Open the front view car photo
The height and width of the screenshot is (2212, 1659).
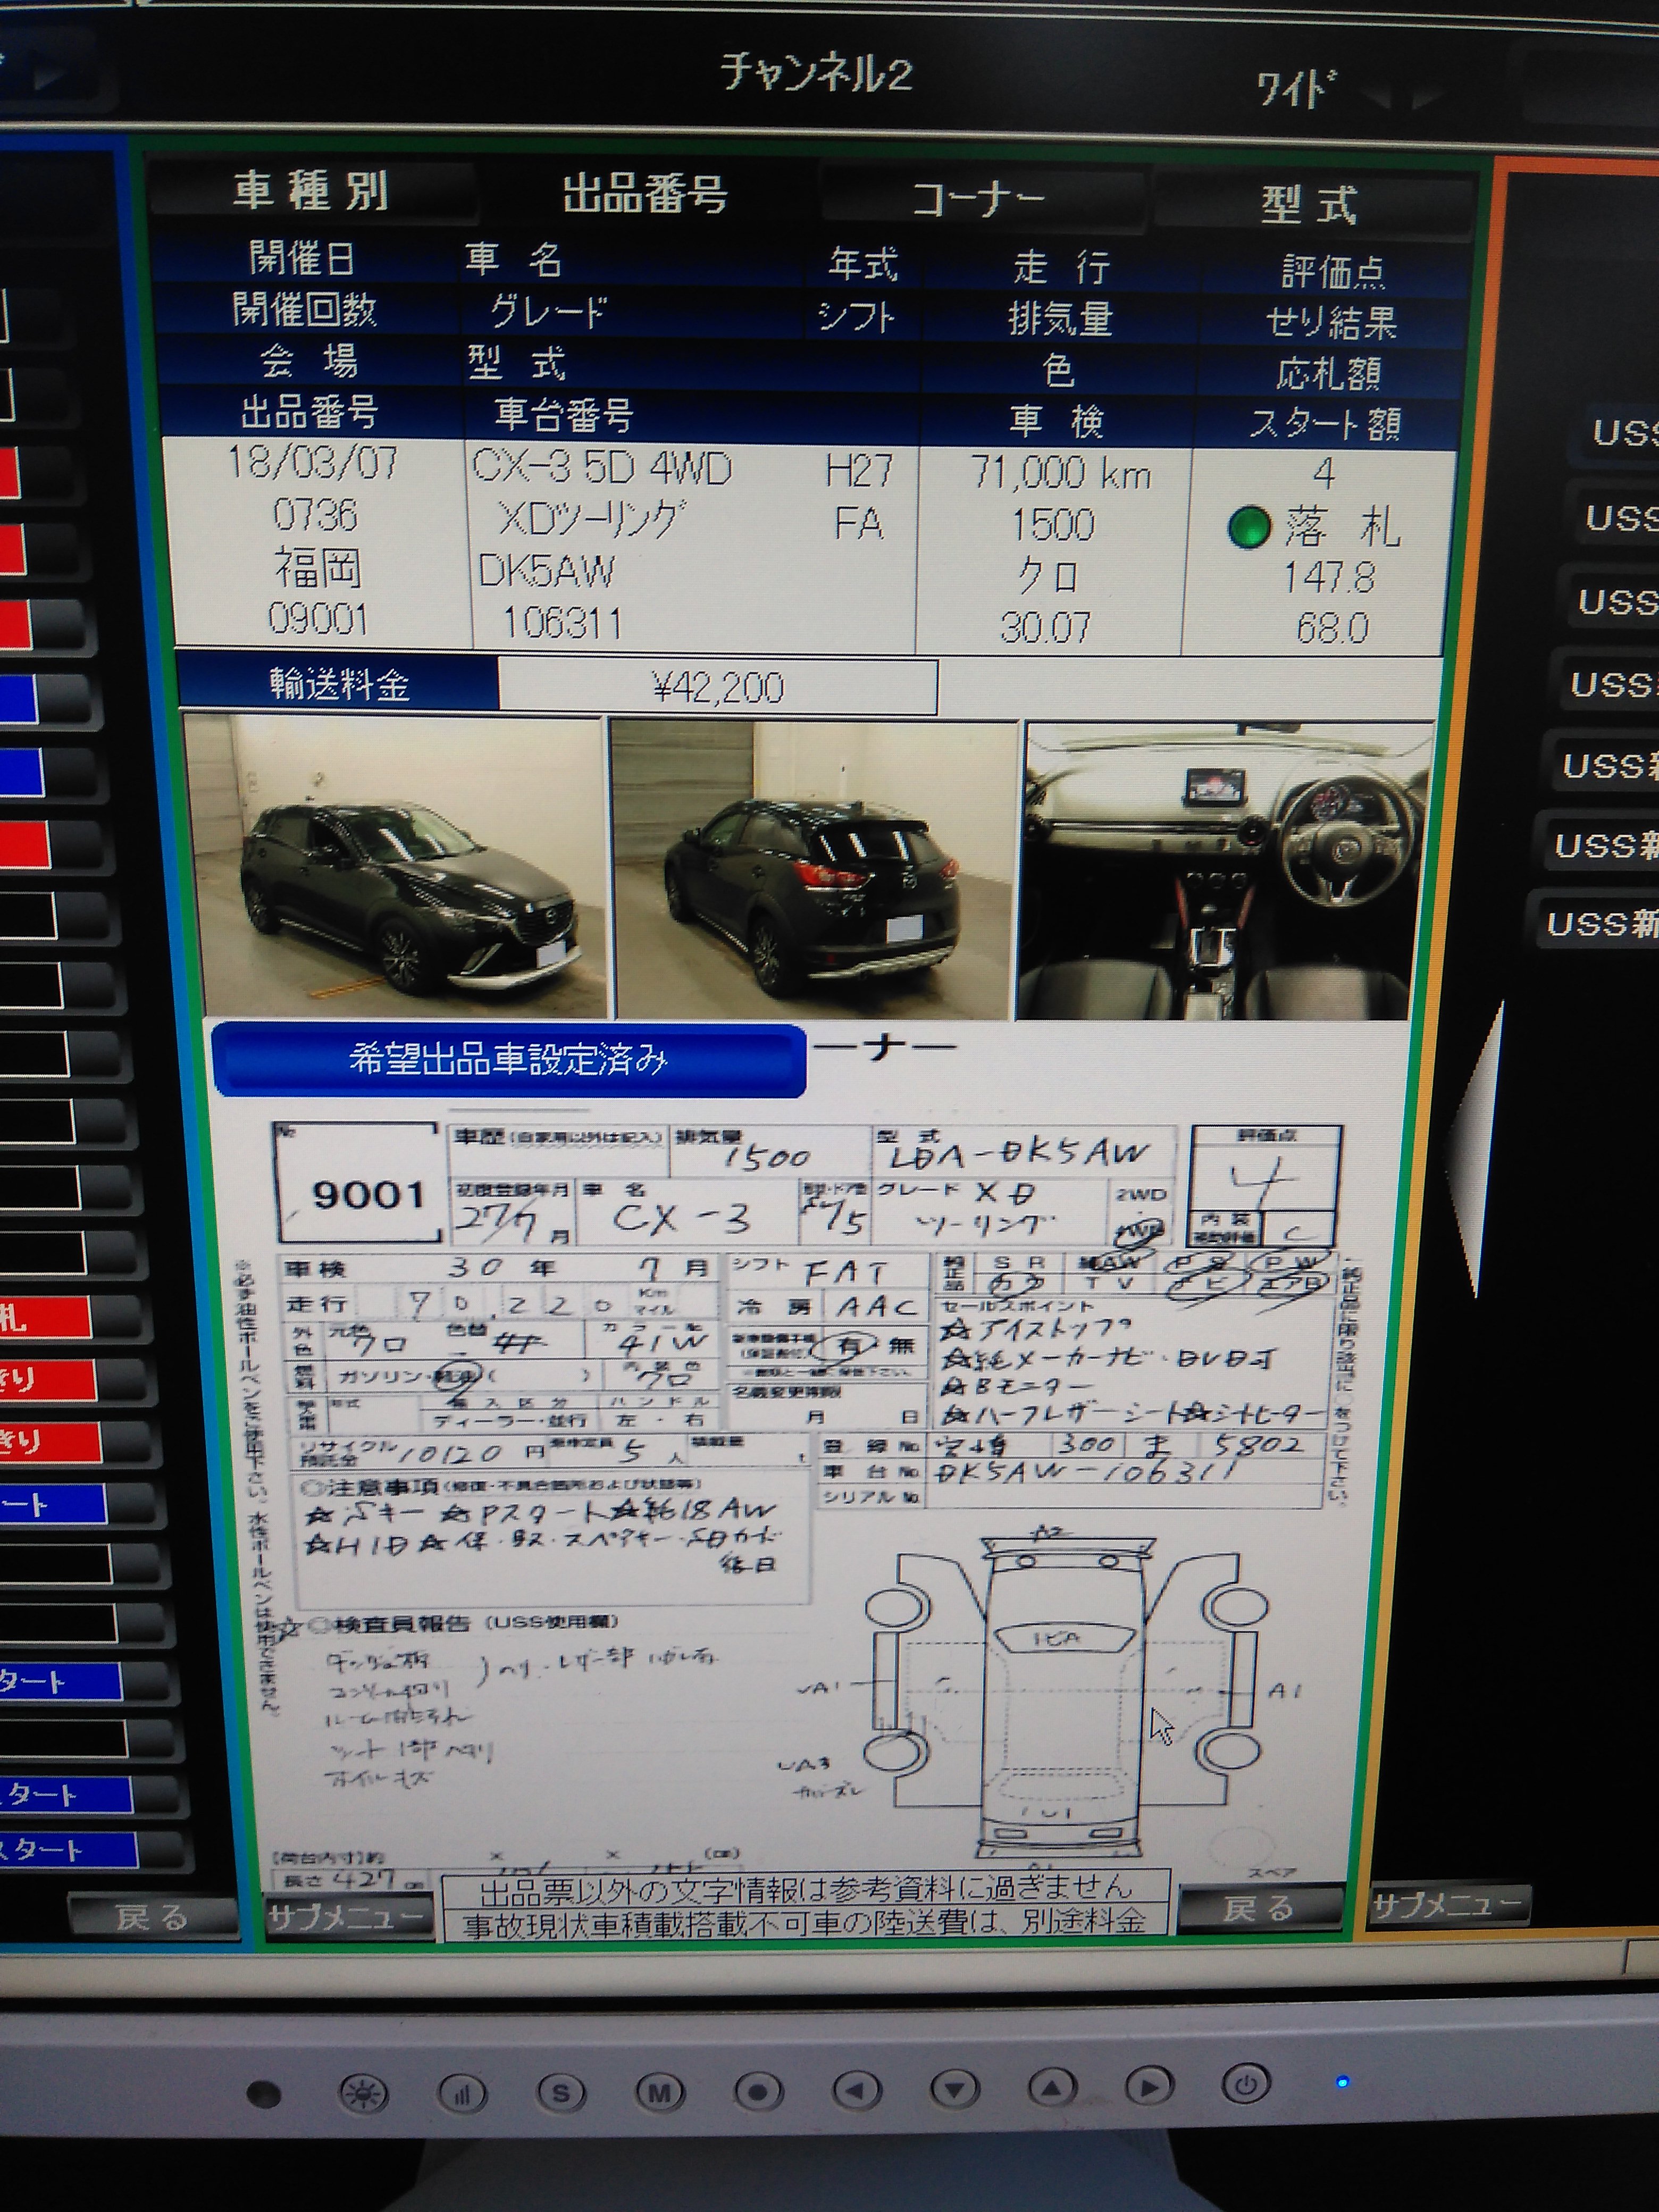click(x=395, y=866)
